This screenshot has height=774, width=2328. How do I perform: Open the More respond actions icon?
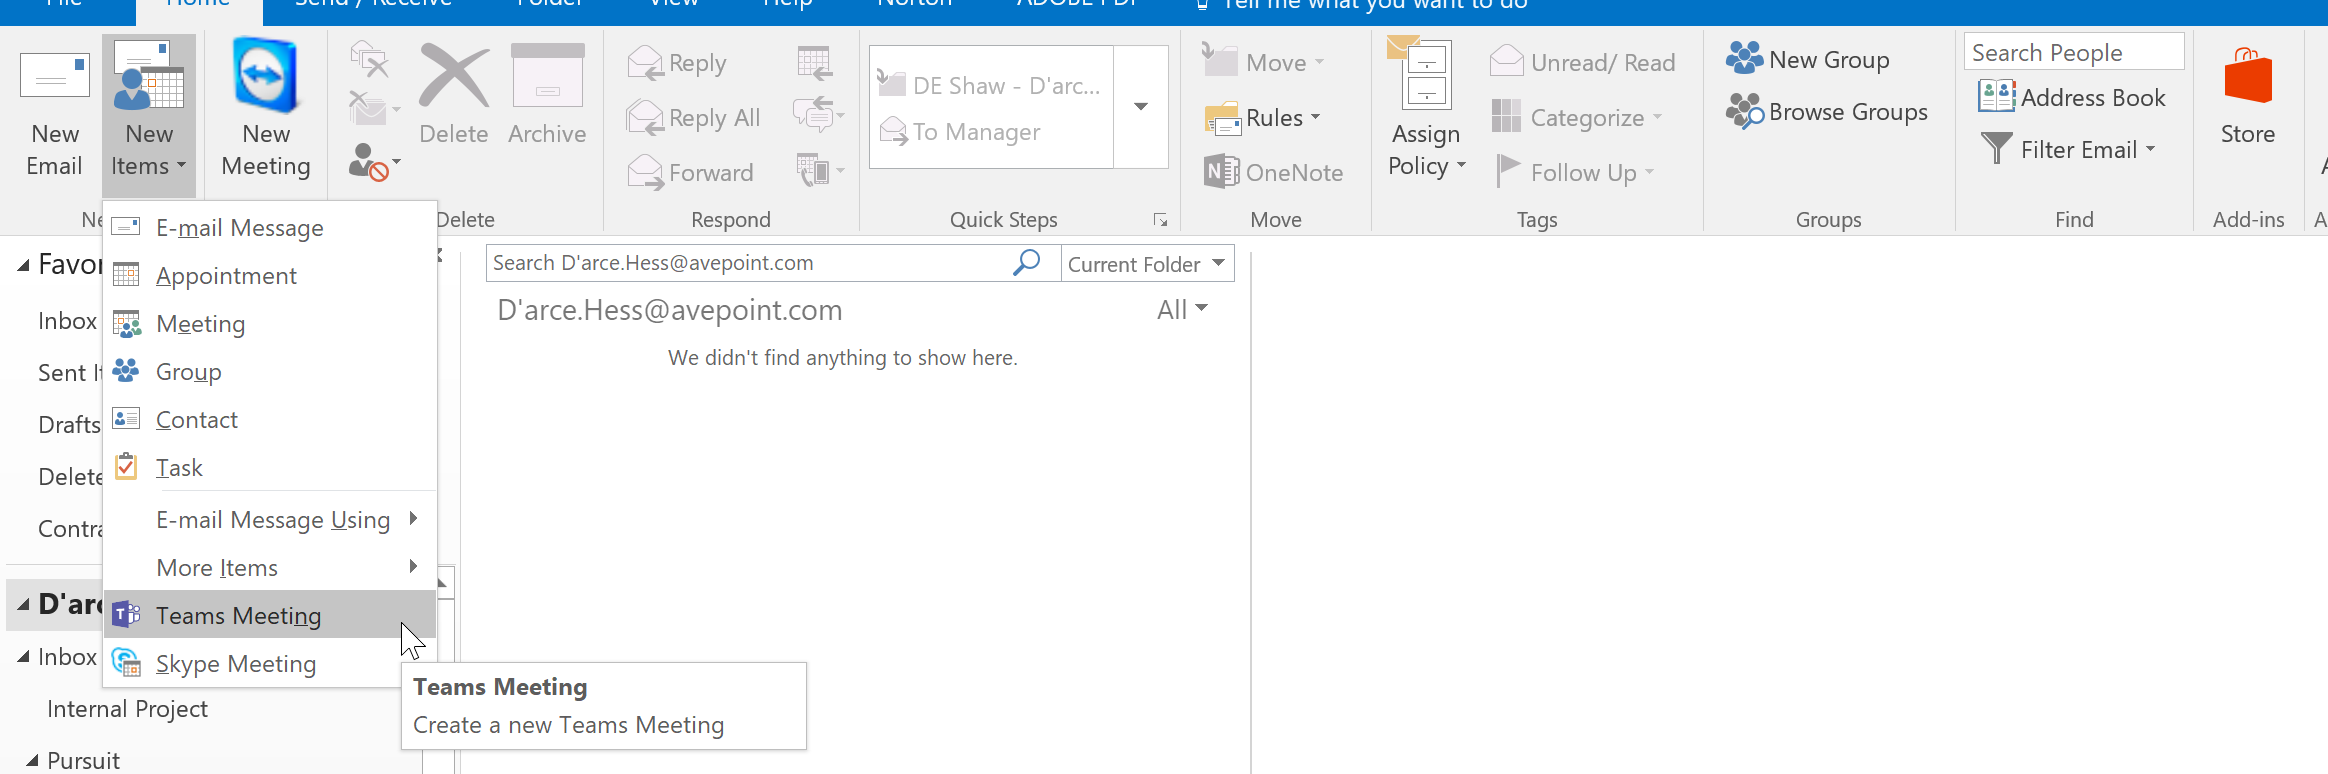(x=820, y=171)
